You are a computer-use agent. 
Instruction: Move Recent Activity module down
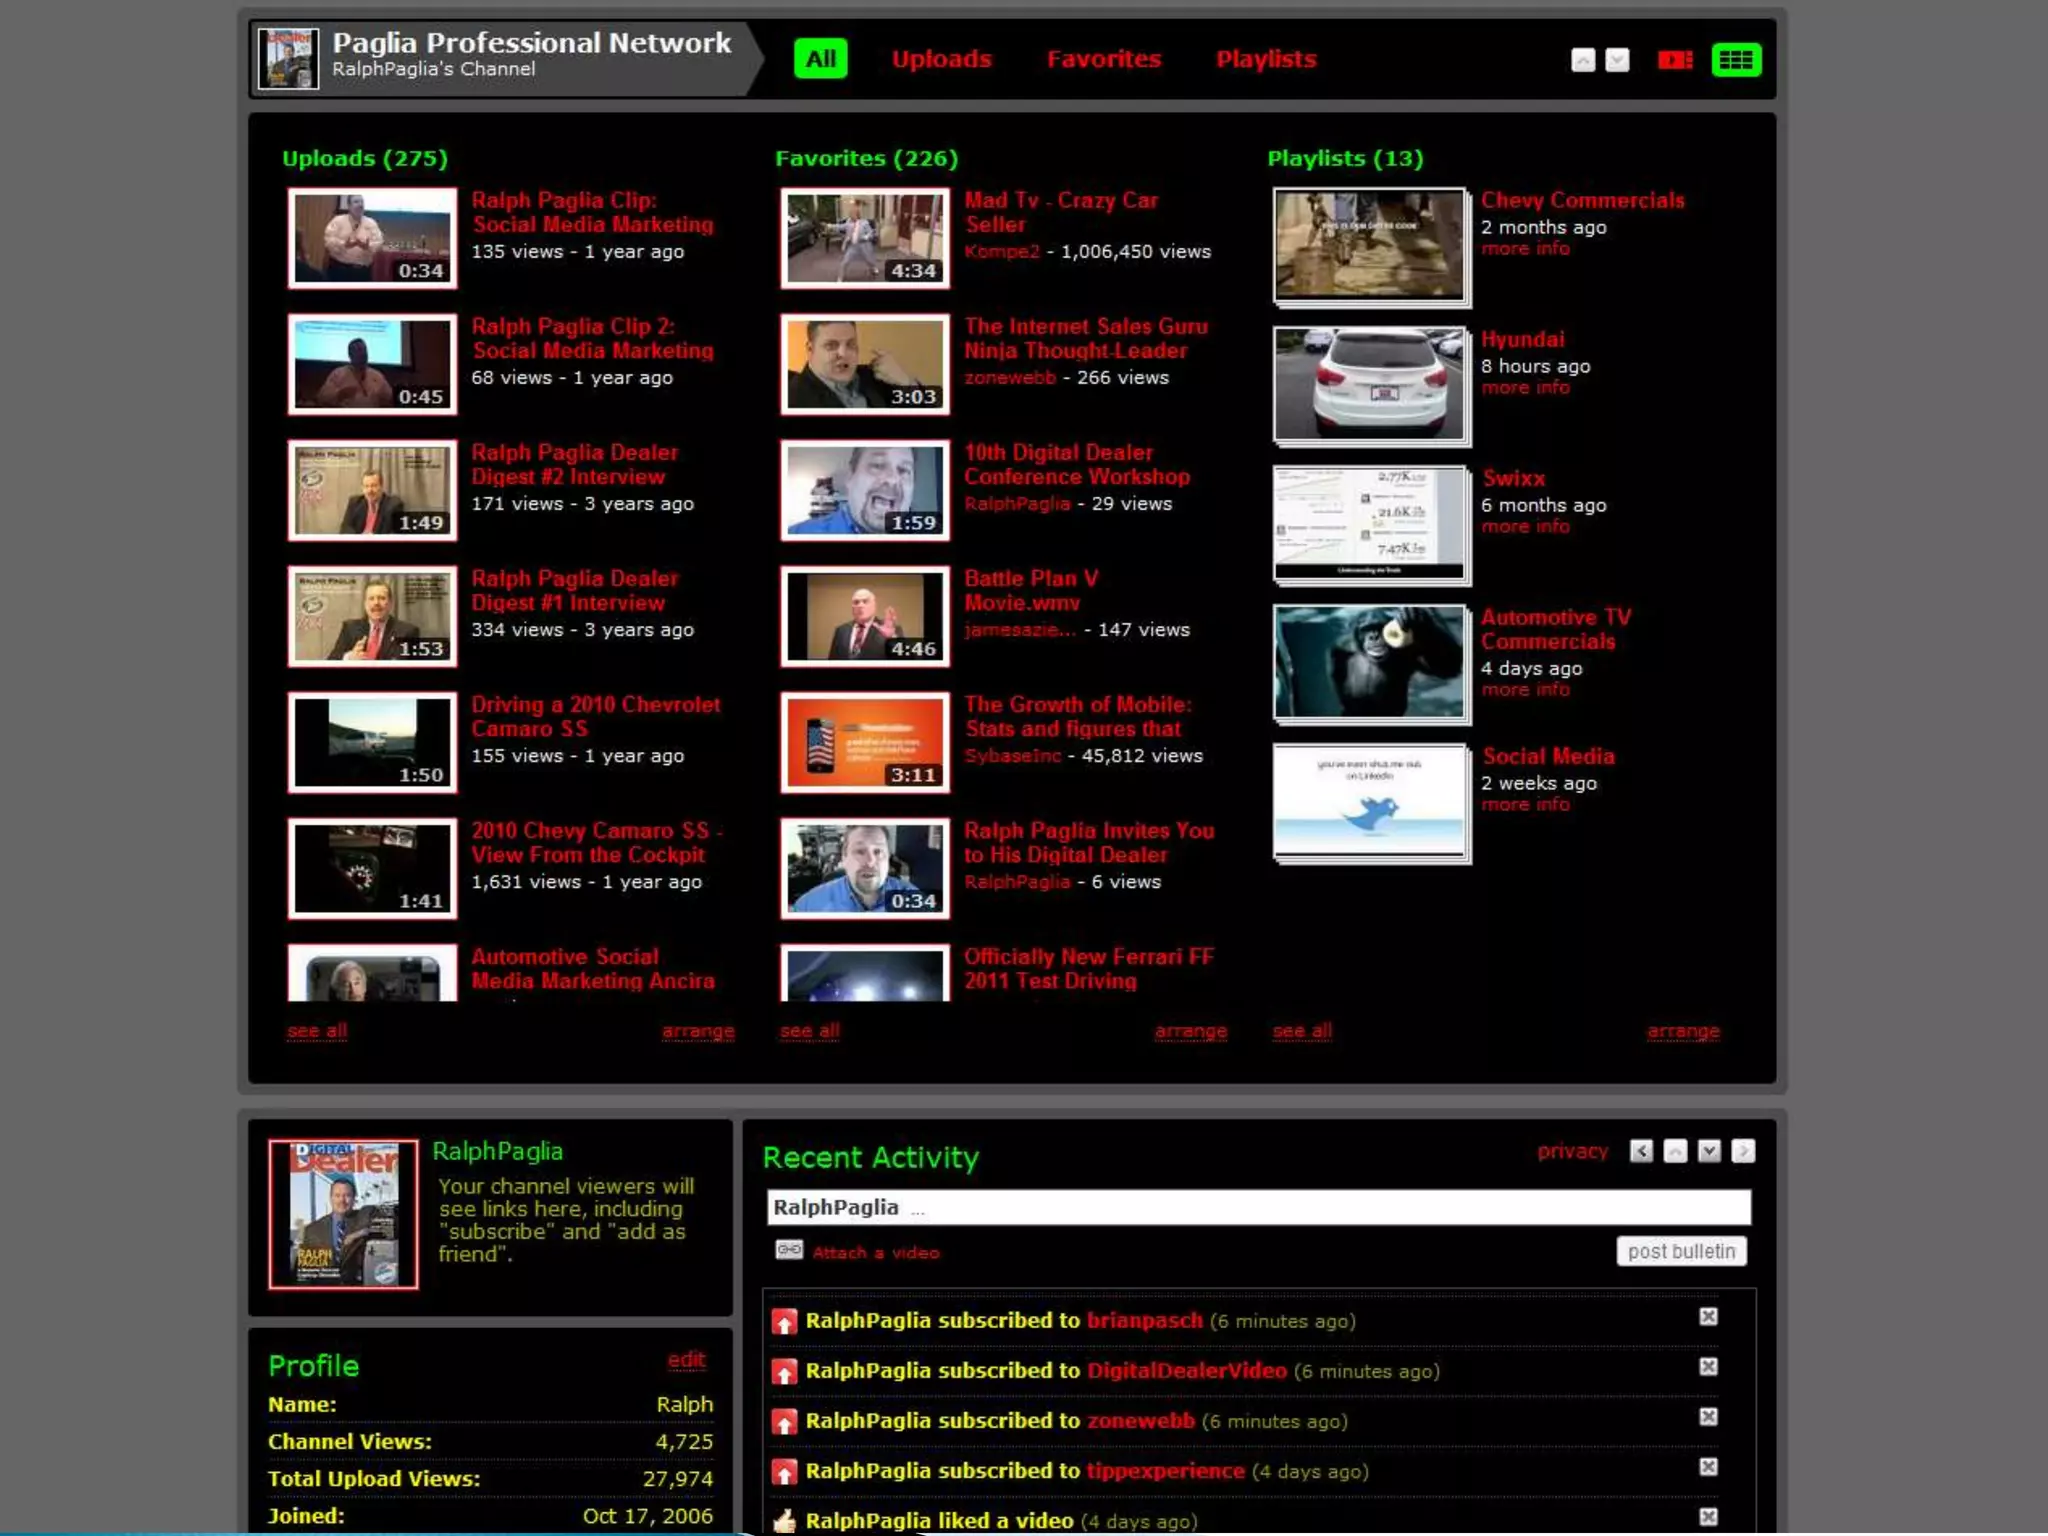(x=1709, y=1151)
